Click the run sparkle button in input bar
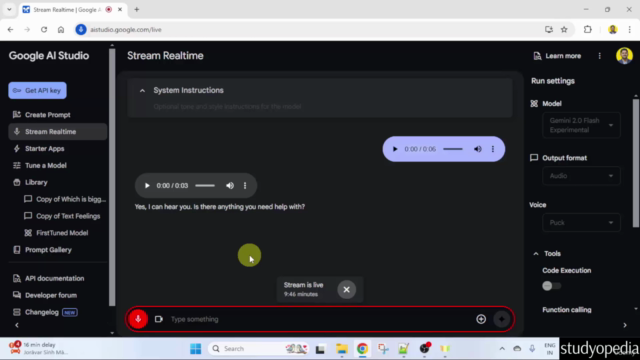This screenshot has width=640, height=360. [x=501, y=319]
